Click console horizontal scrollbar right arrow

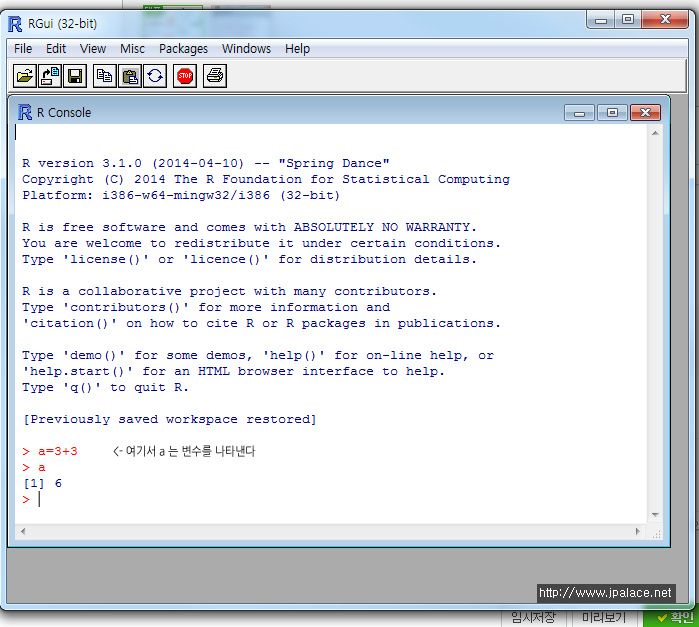(x=637, y=531)
